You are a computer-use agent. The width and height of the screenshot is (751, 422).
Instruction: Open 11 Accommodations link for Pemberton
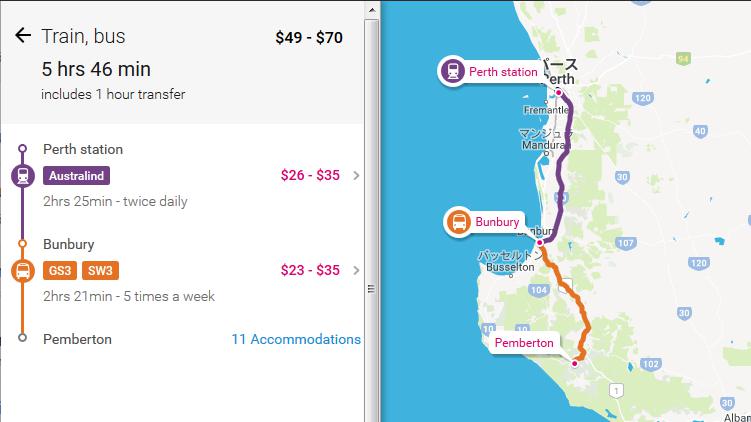point(296,339)
